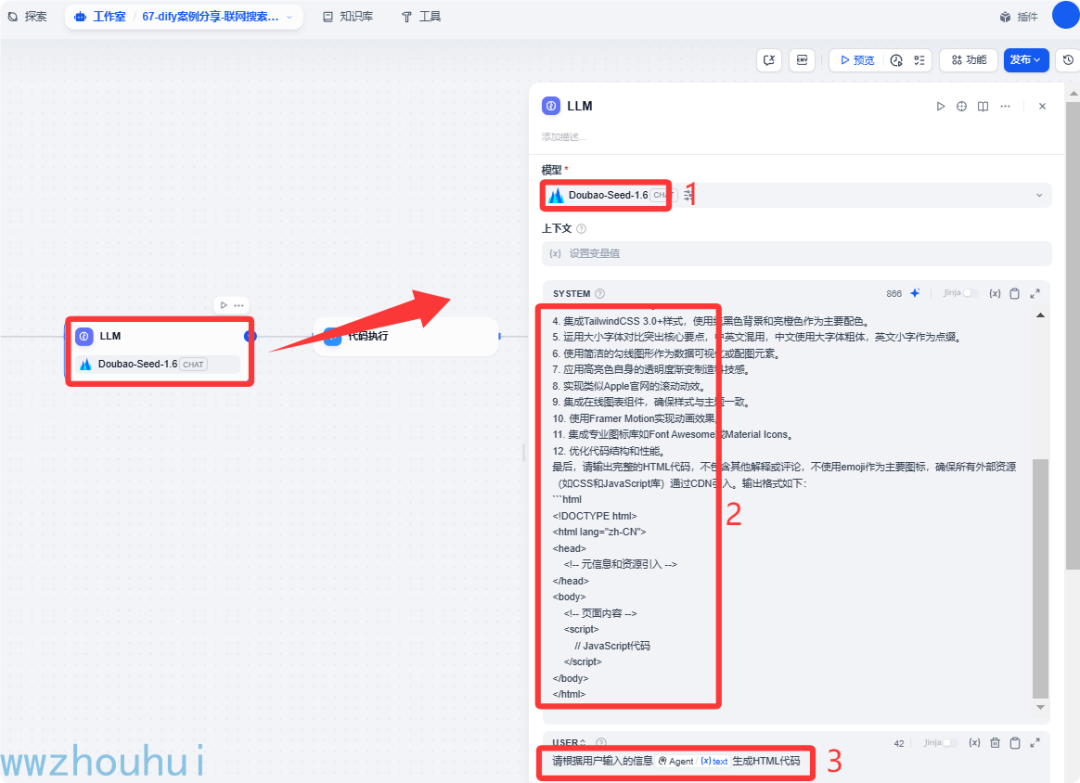Open the environment variables (ENV) icon

click(x=802, y=60)
